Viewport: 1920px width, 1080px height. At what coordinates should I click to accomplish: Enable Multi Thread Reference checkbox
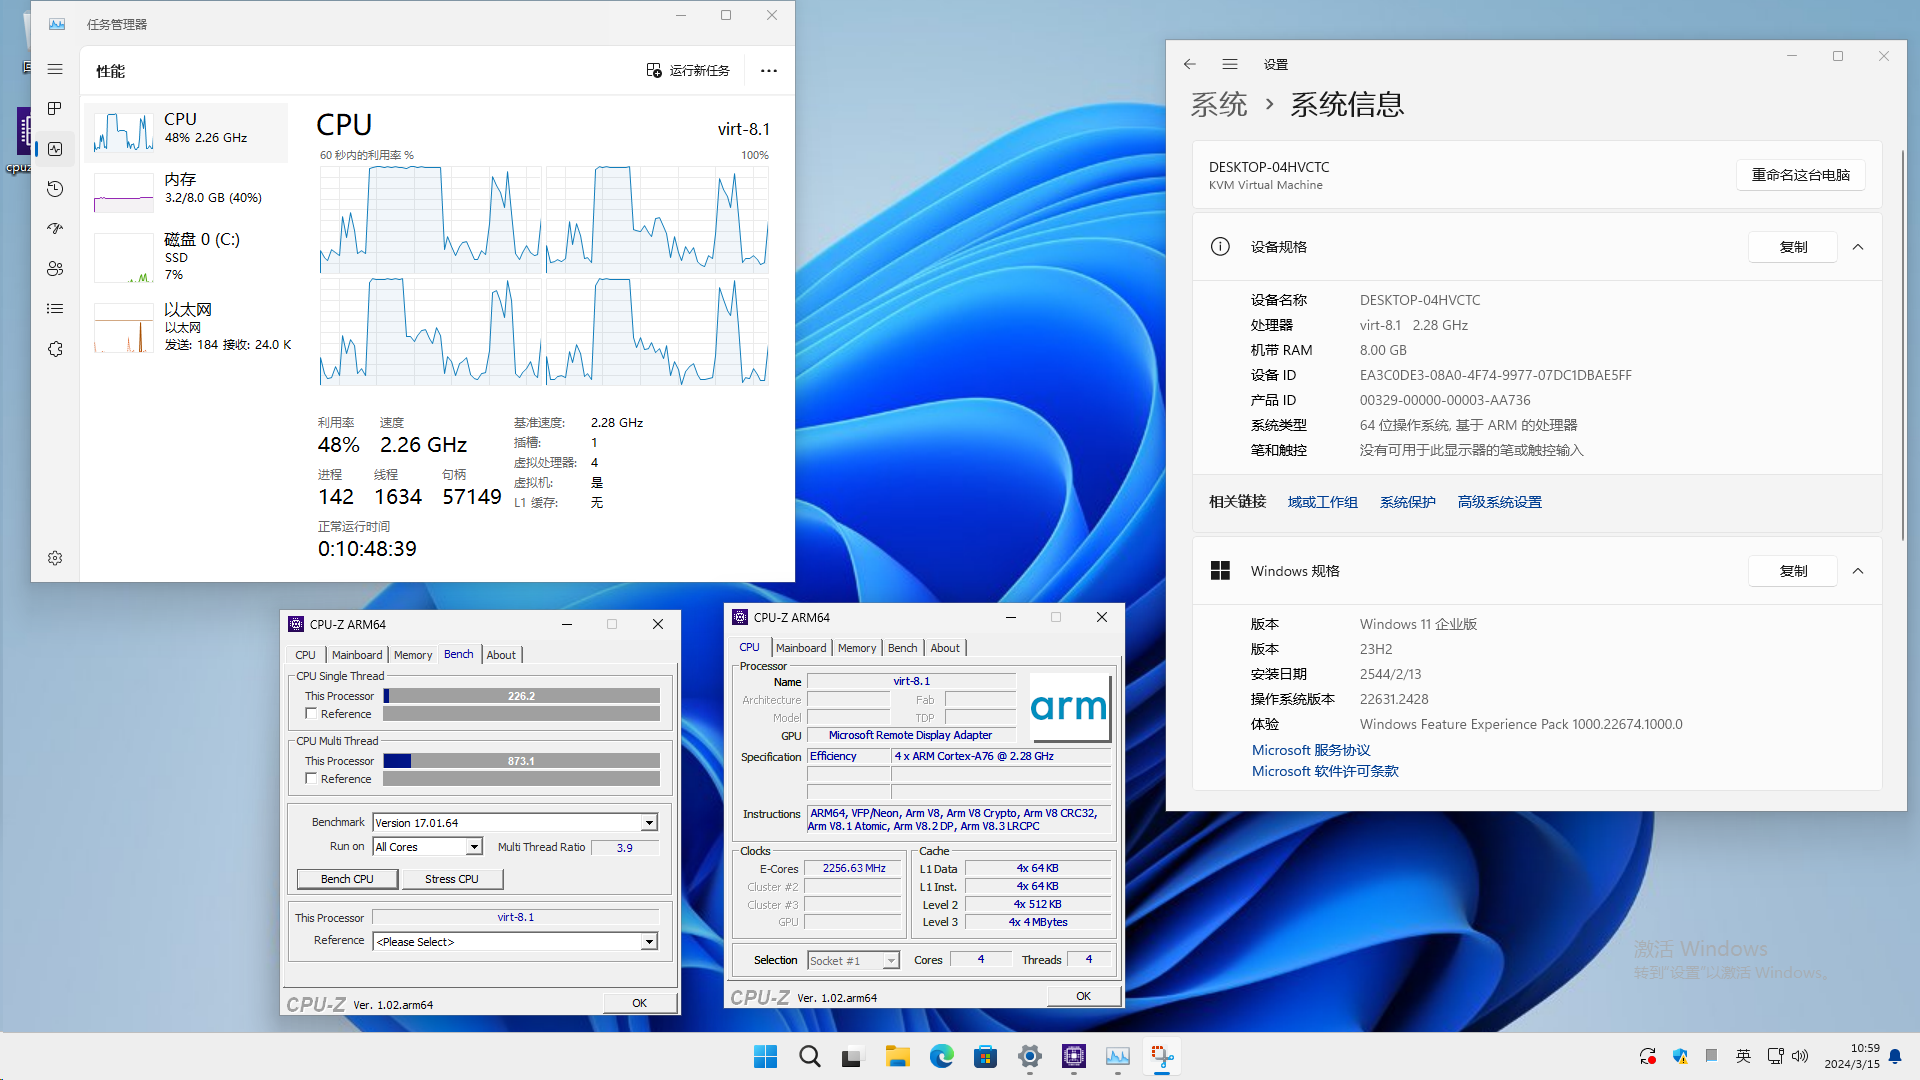pyautogui.click(x=311, y=779)
